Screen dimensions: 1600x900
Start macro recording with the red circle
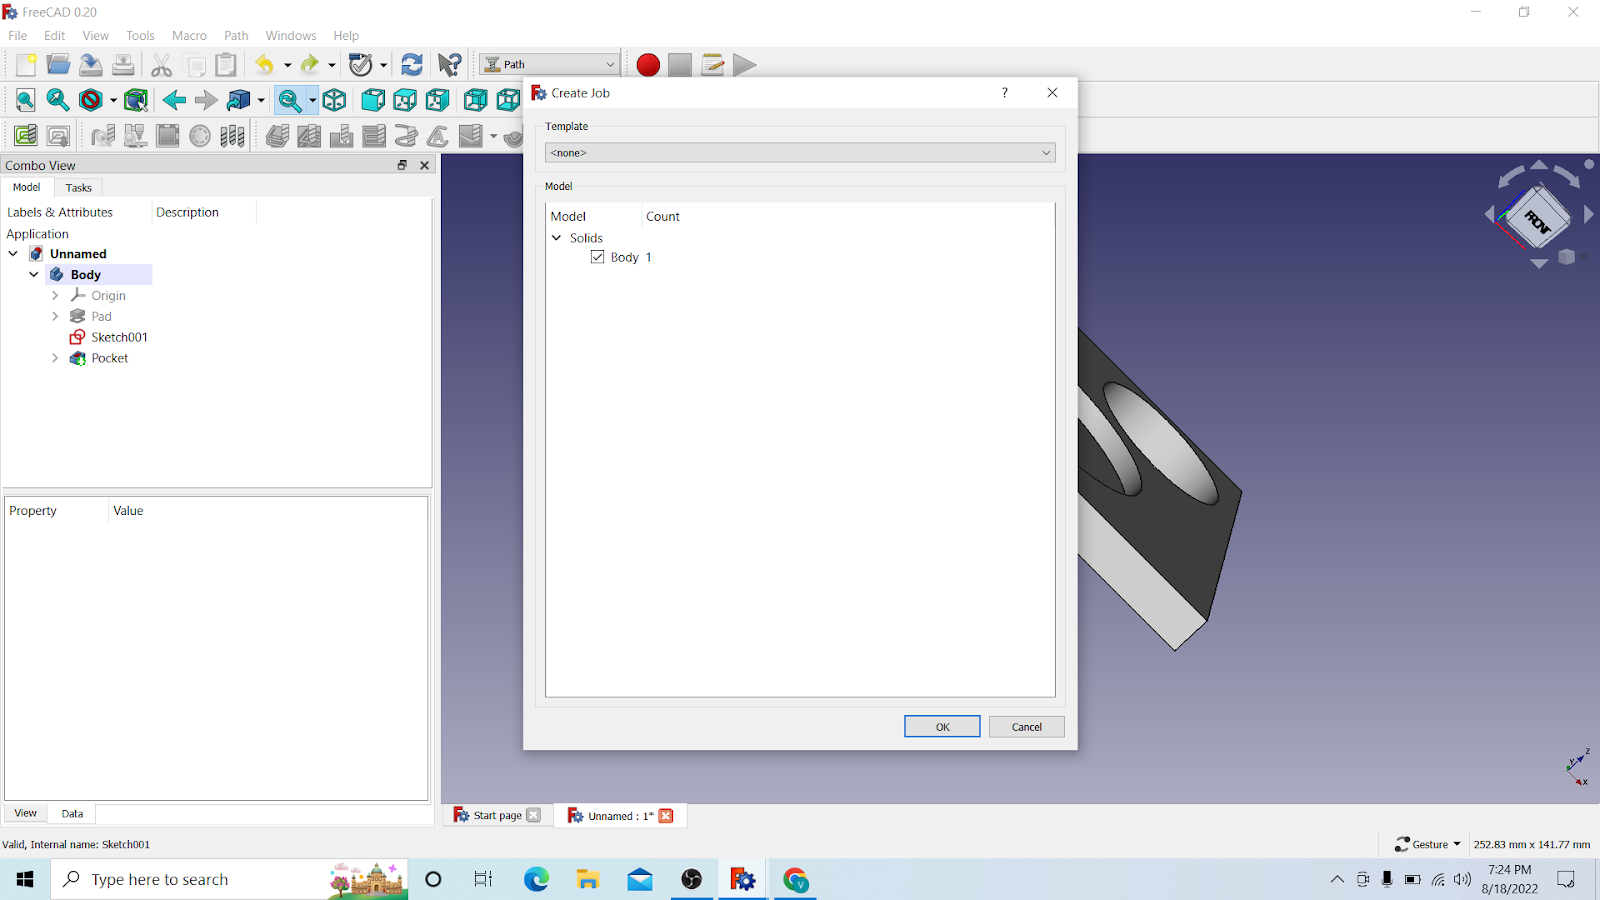coord(648,65)
